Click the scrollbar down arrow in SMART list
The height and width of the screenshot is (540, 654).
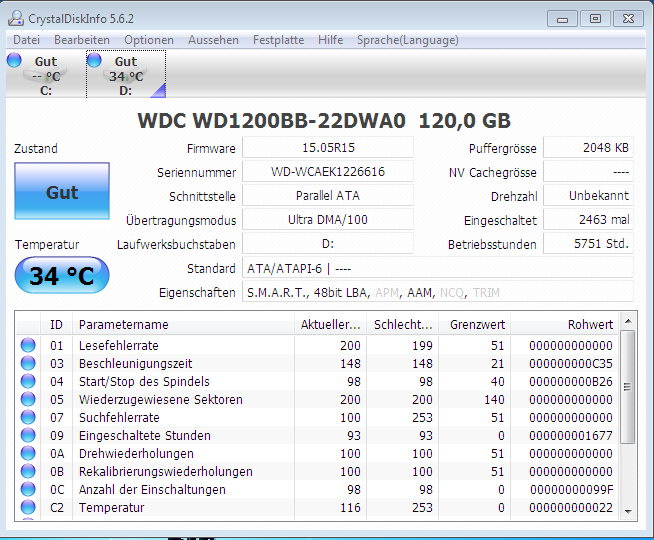pos(628,512)
